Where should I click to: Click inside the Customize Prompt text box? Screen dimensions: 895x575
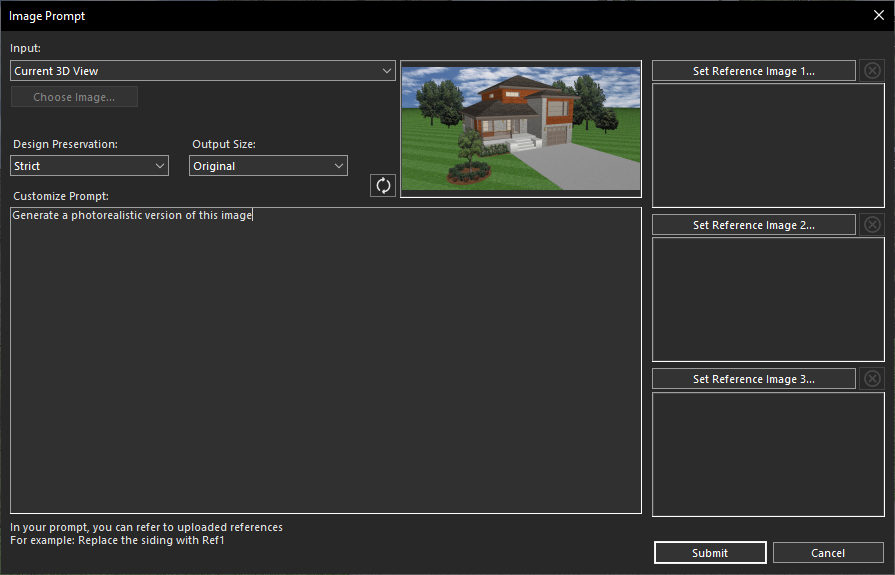pyautogui.click(x=326, y=360)
